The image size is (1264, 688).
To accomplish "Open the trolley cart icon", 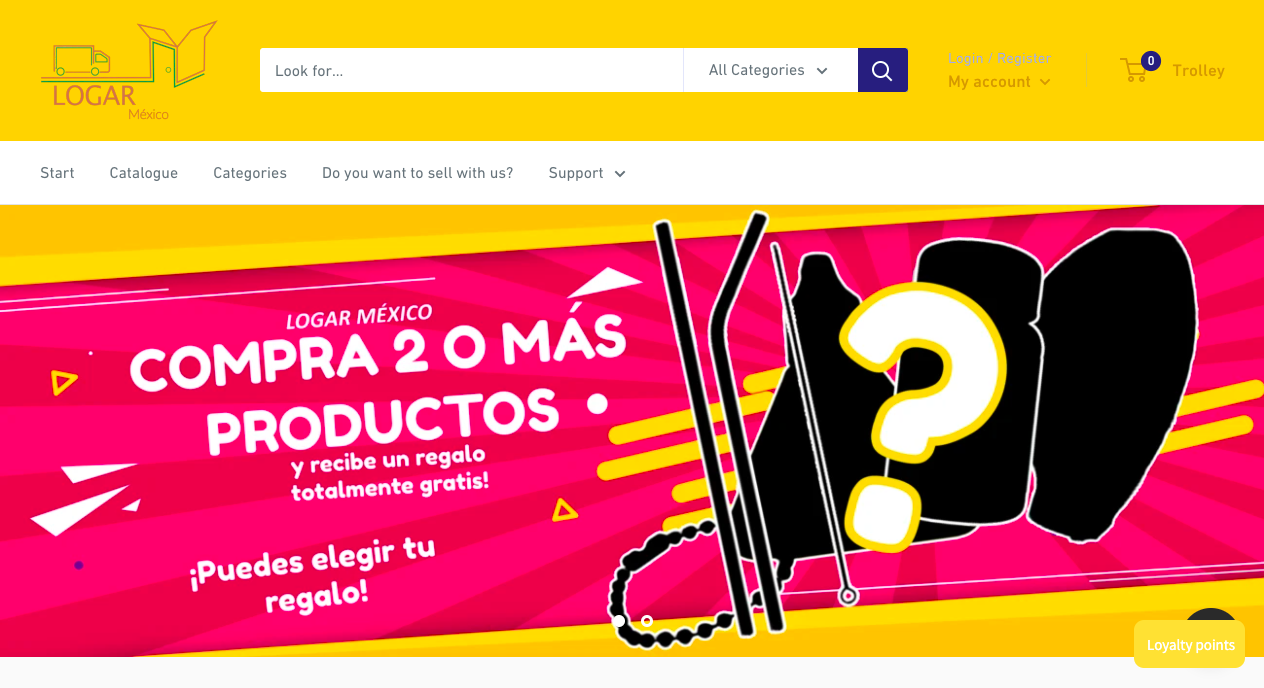I will click(x=1134, y=71).
